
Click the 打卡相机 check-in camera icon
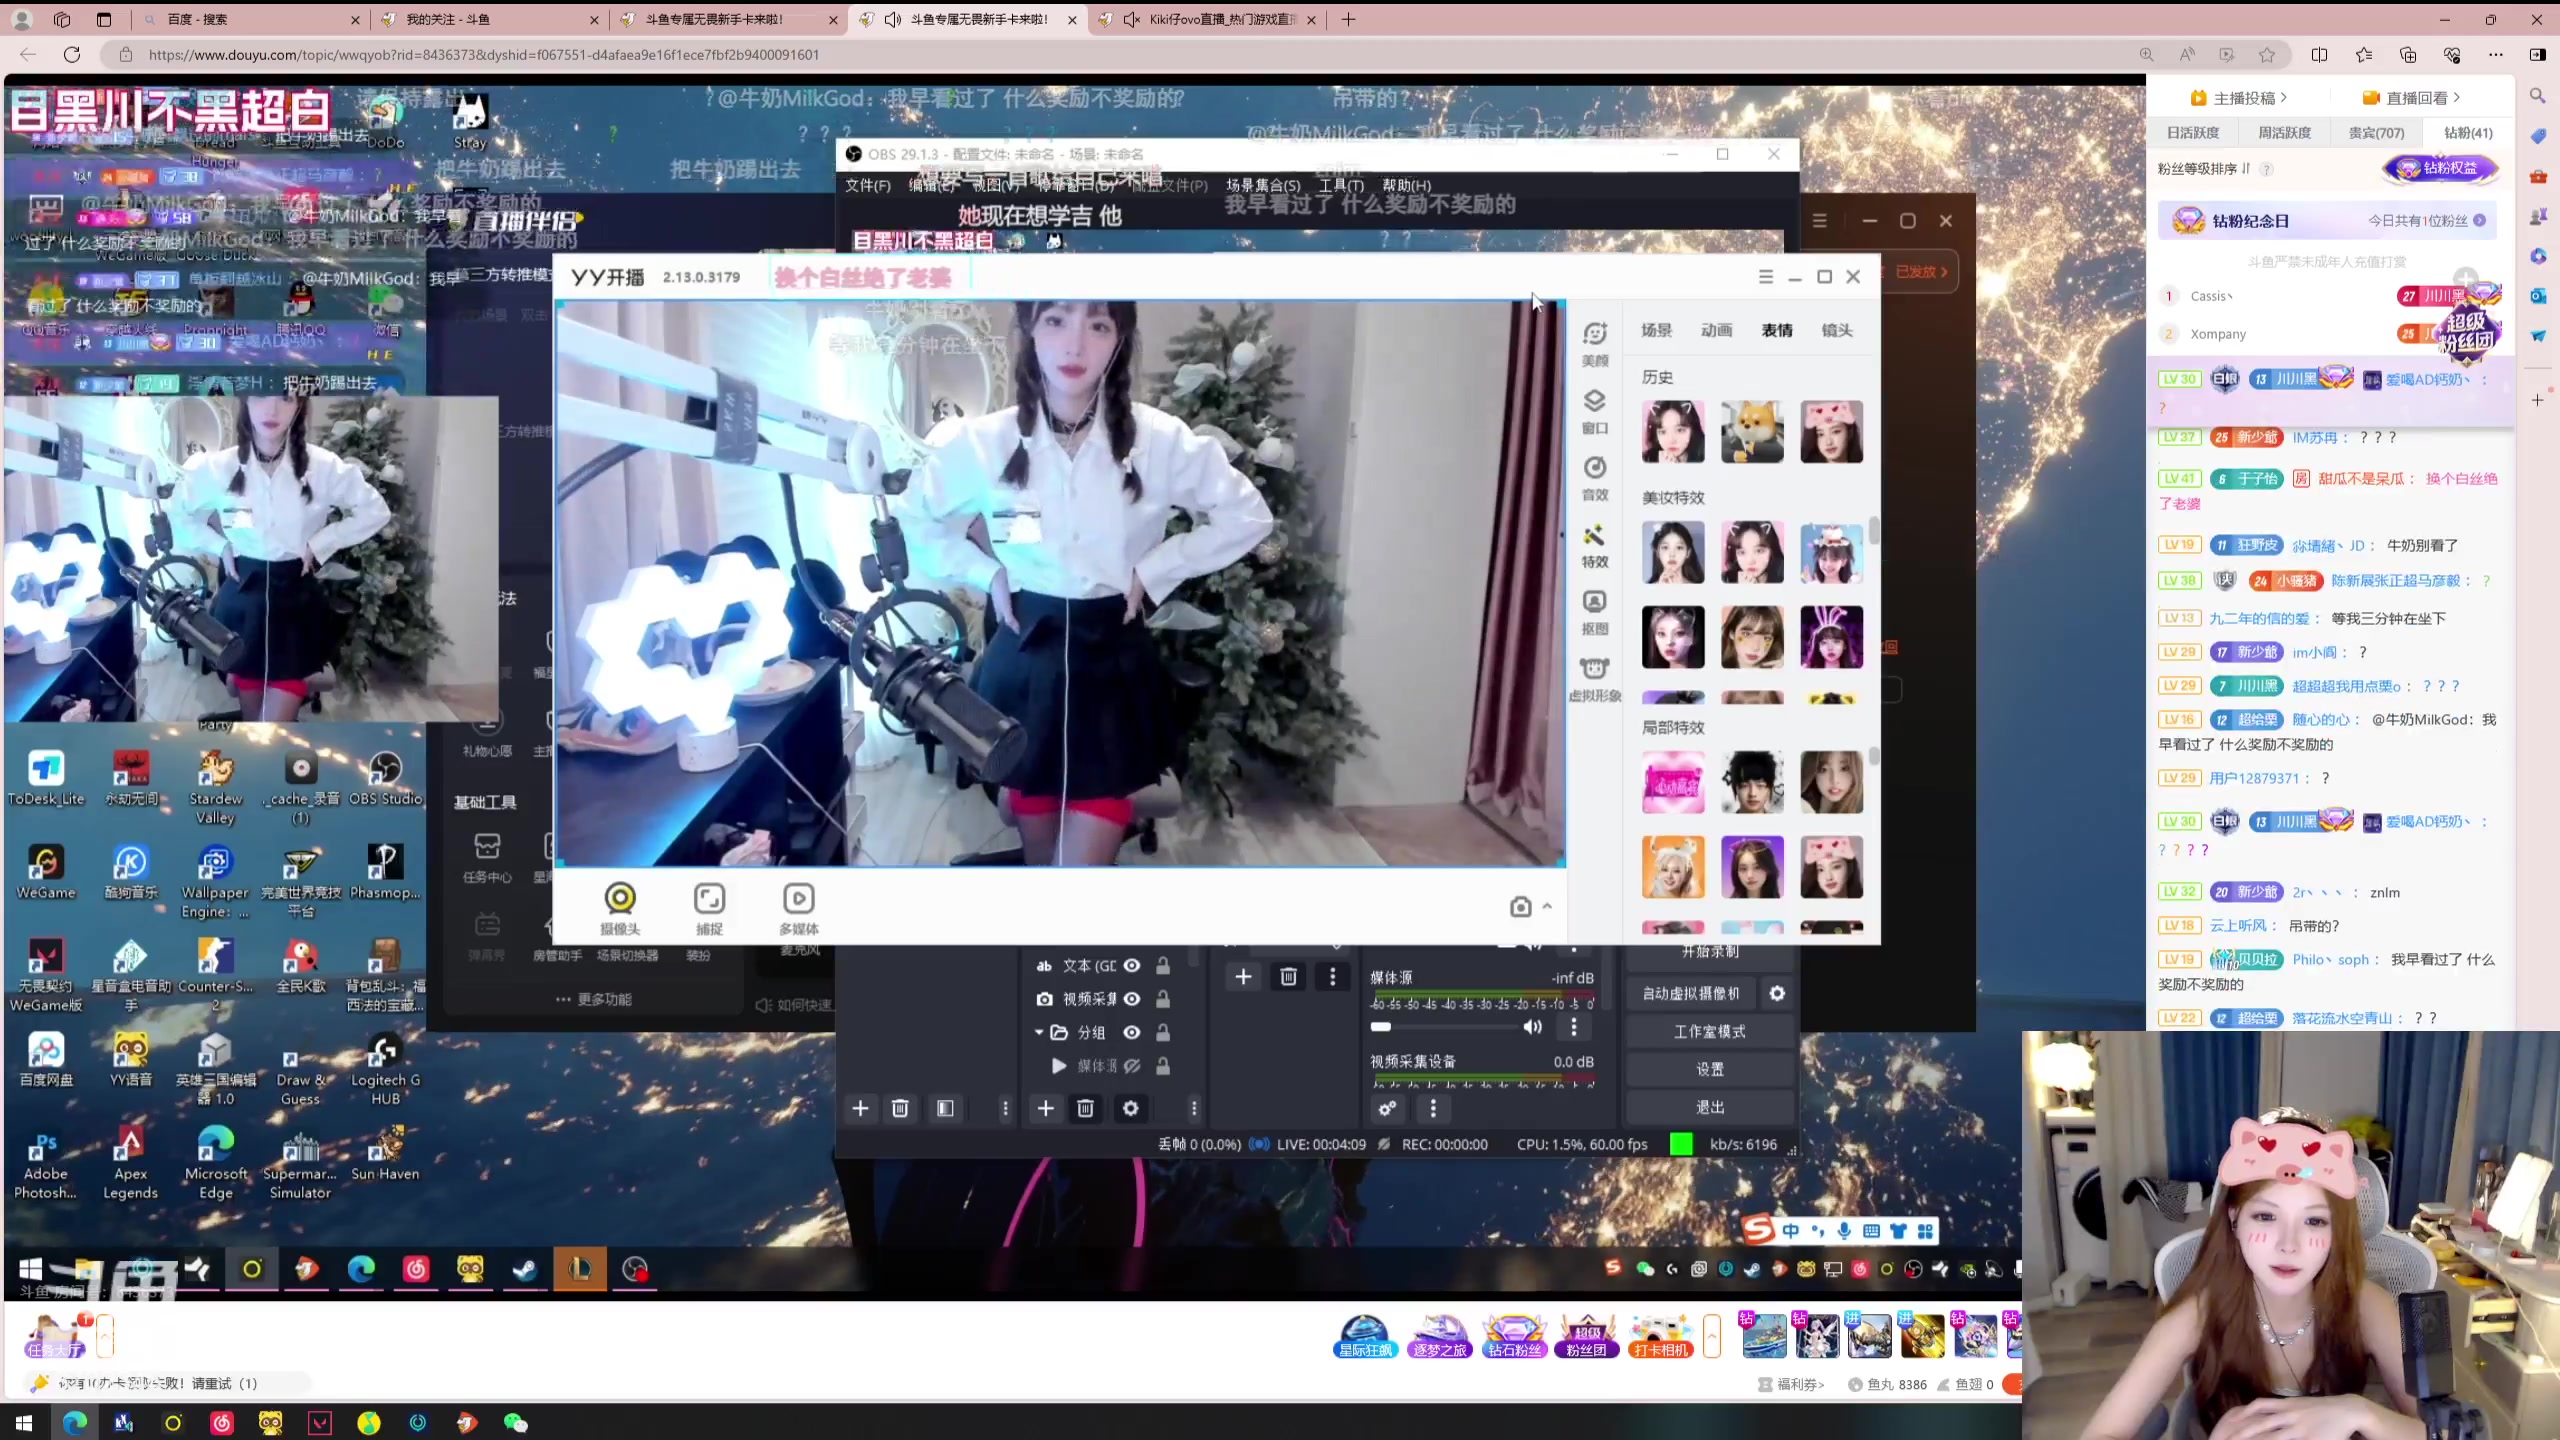pos(1660,1336)
